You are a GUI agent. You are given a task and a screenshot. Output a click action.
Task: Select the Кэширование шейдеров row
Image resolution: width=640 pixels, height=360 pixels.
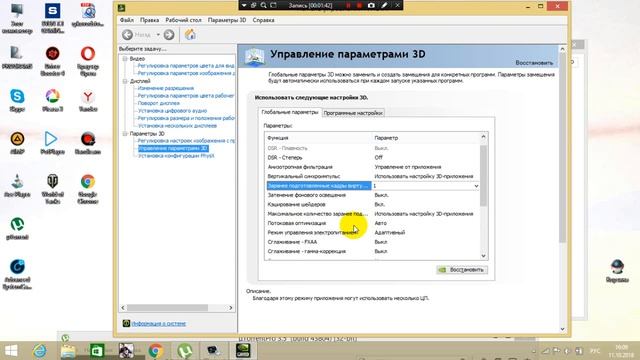(372, 204)
